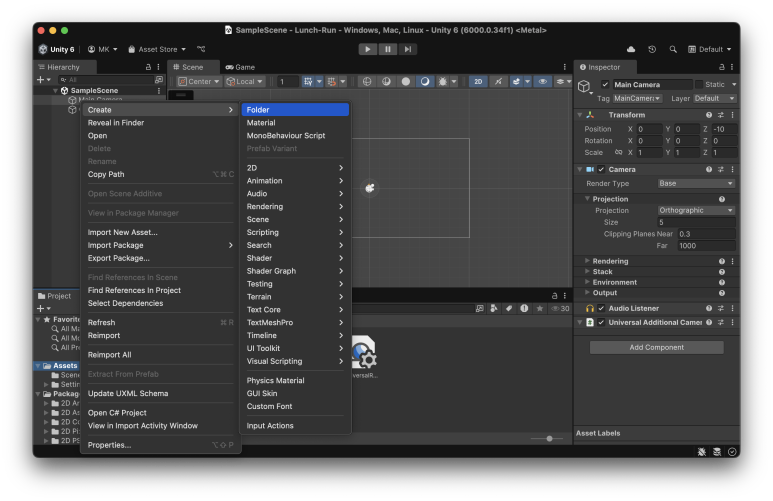Lock the Inspector panel
The image size is (773, 501).
click(721, 67)
